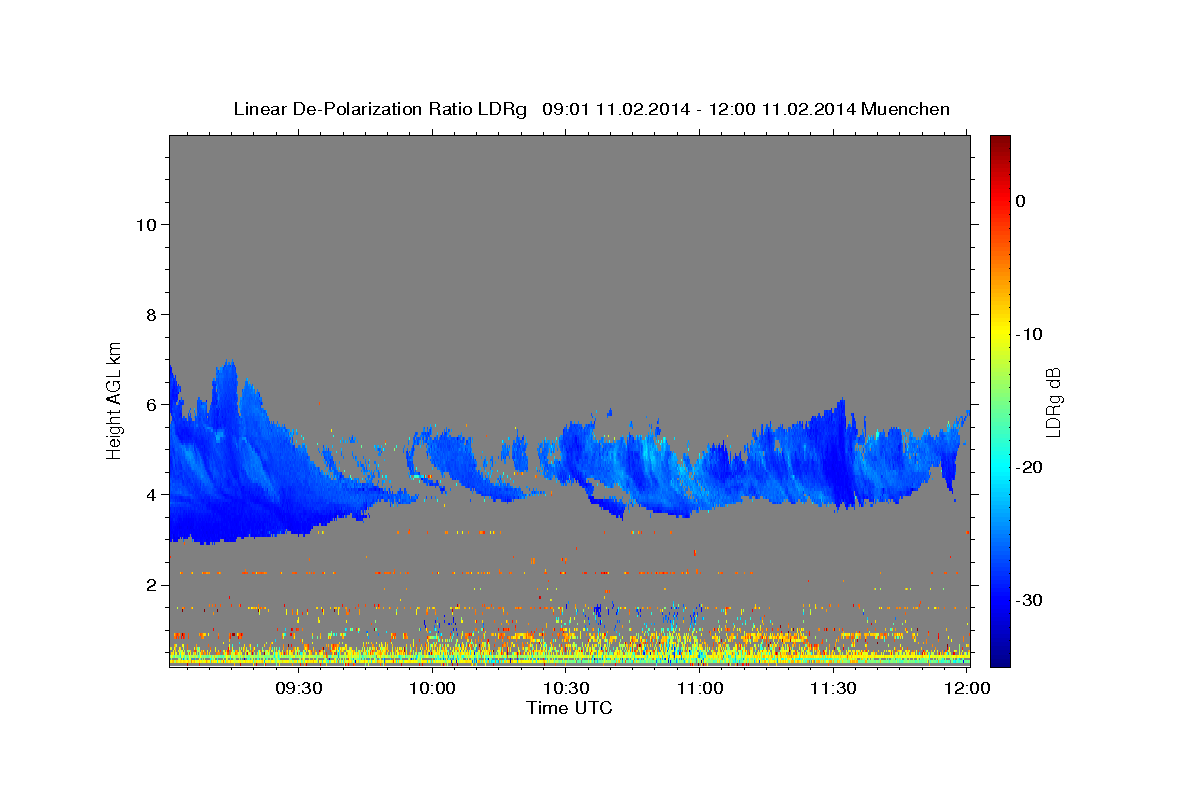Click the "LDRg dB" colorbar label
1200x800 pixels.
pyautogui.click(x=1052, y=401)
